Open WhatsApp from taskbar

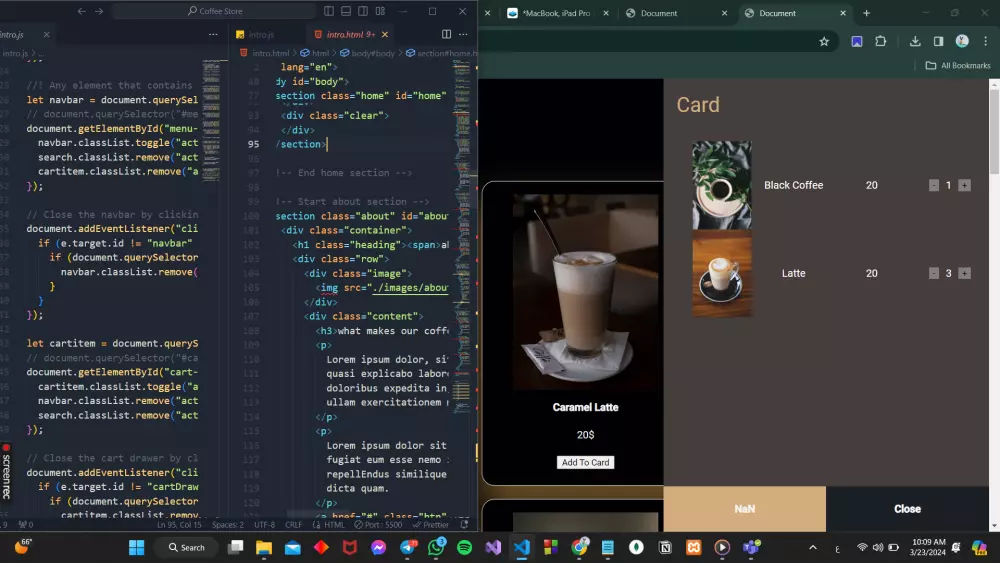(436, 547)
